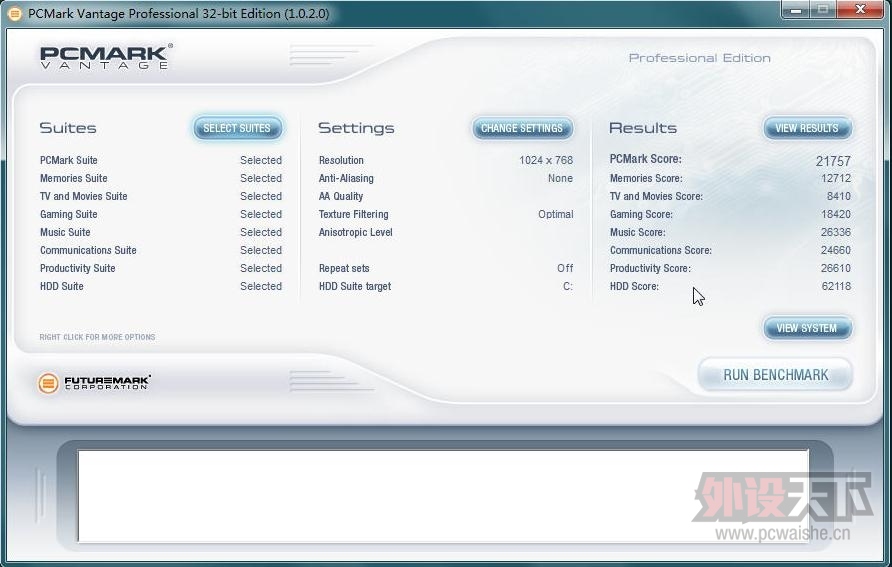
Task: Open the Select Suites dialog
Action: (x=237, y=128)
